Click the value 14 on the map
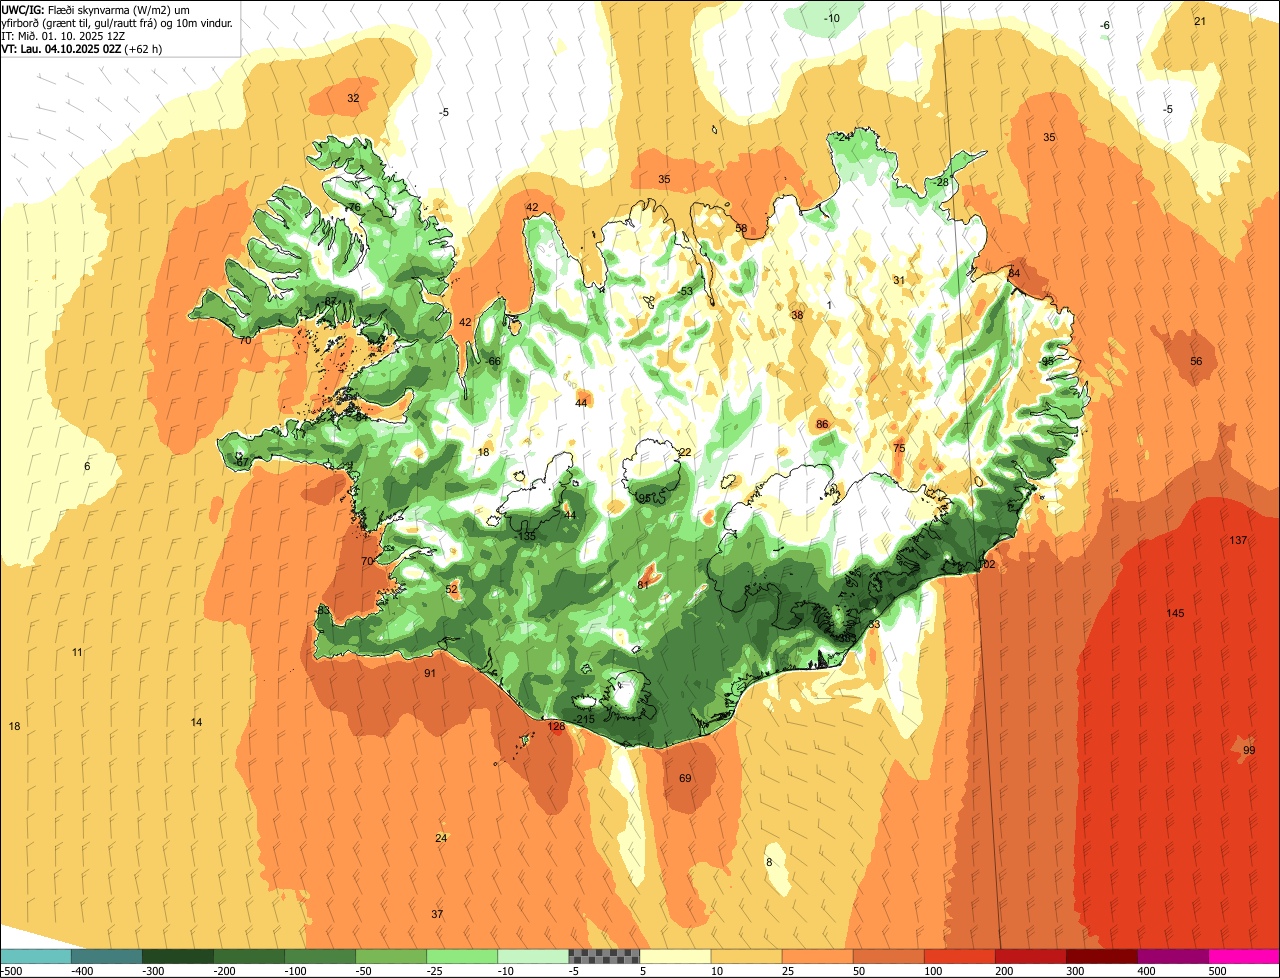This screenshot has height=978, width=1280. pos(196,722)
